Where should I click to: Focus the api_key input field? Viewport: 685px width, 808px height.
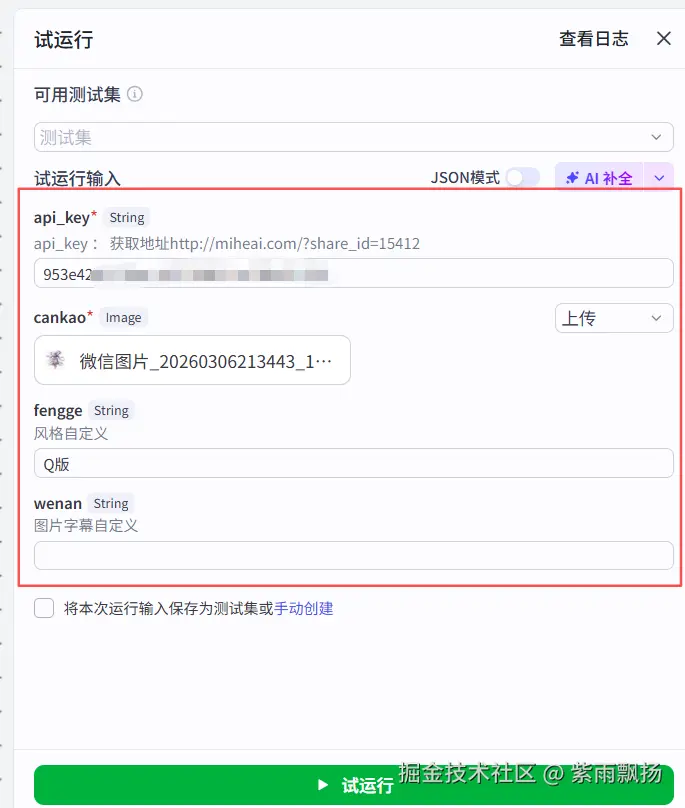click(x=354, y=274)
